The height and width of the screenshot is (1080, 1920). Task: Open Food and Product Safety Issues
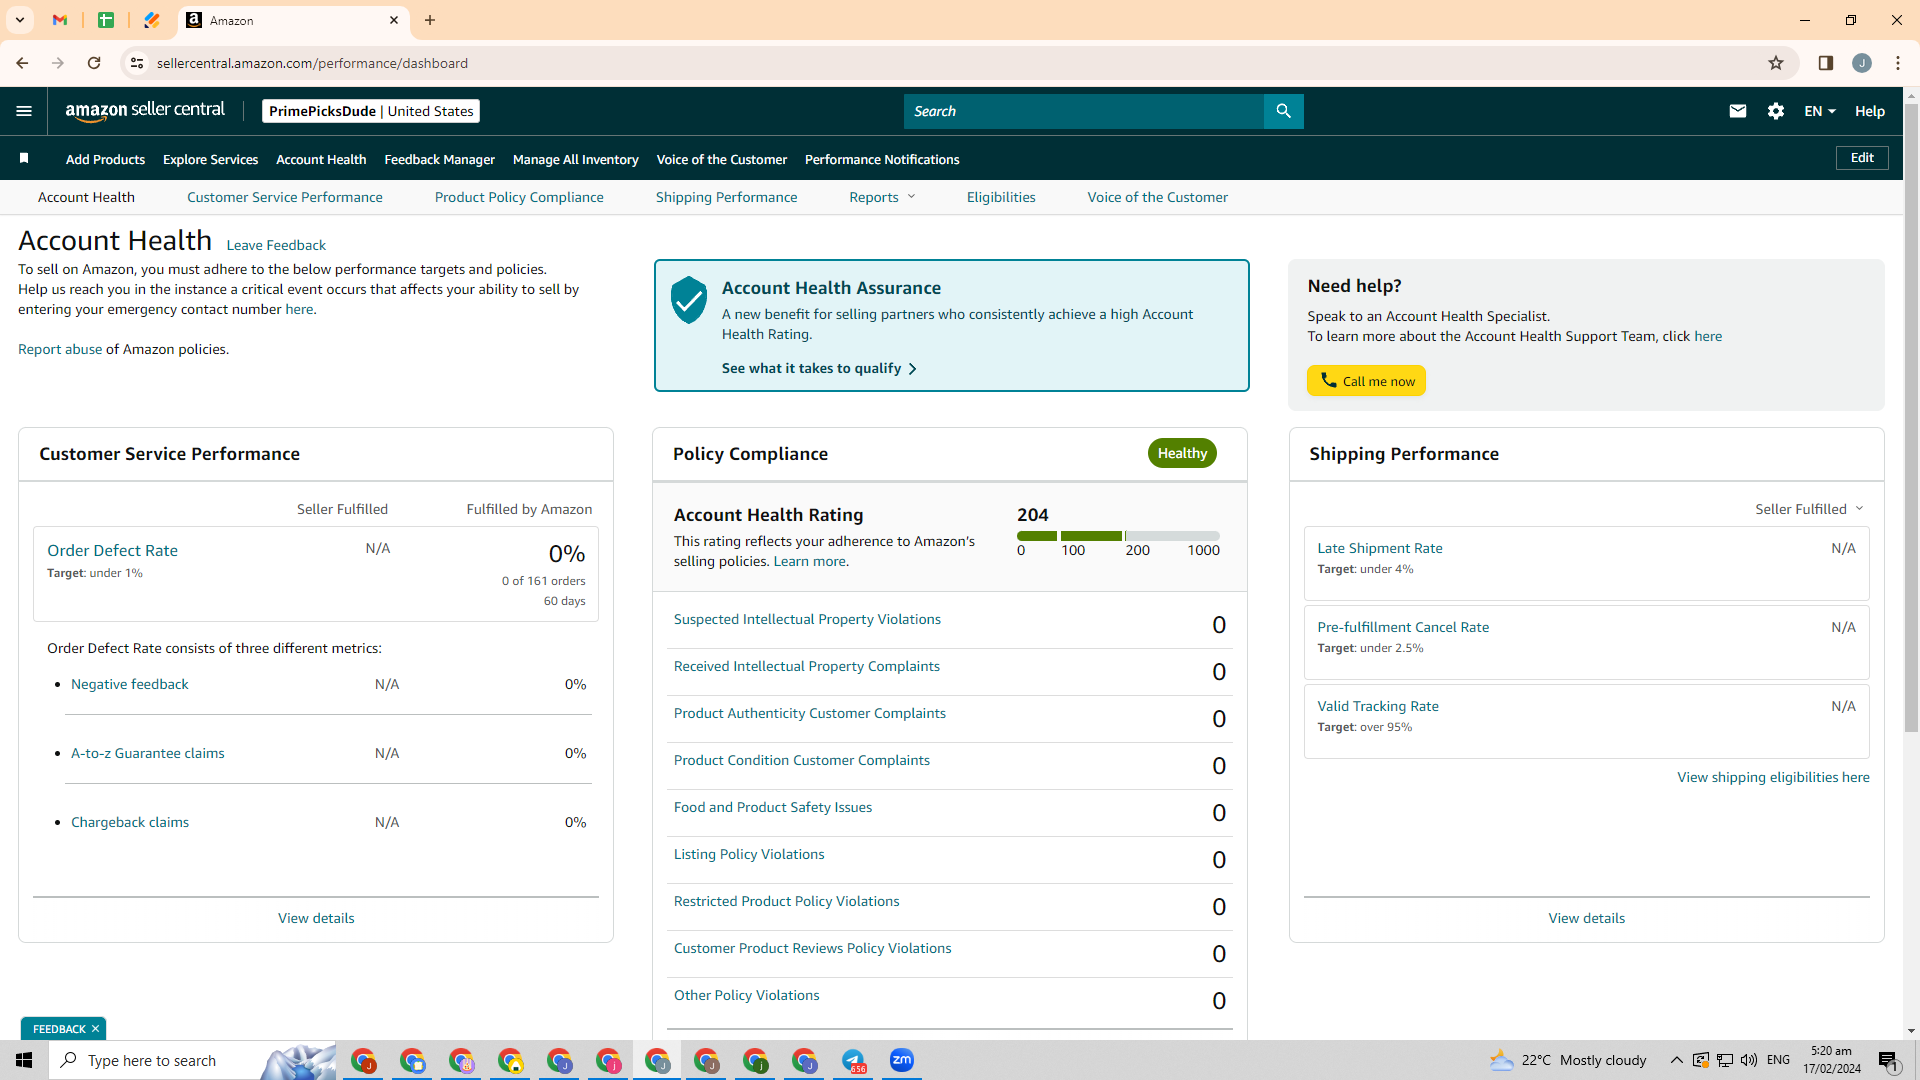pyautogui.click(x=773, y=807)
